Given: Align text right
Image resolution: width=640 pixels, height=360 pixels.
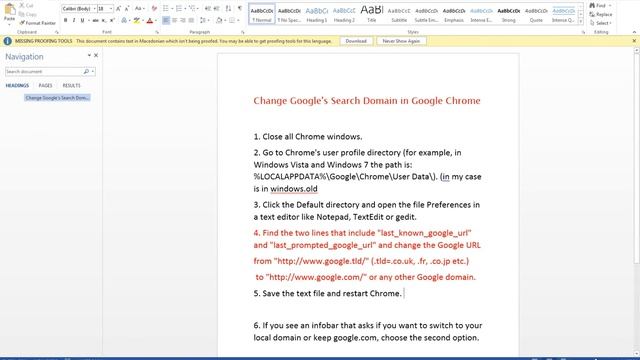Looking at the screenshot, I should (182, 20).
